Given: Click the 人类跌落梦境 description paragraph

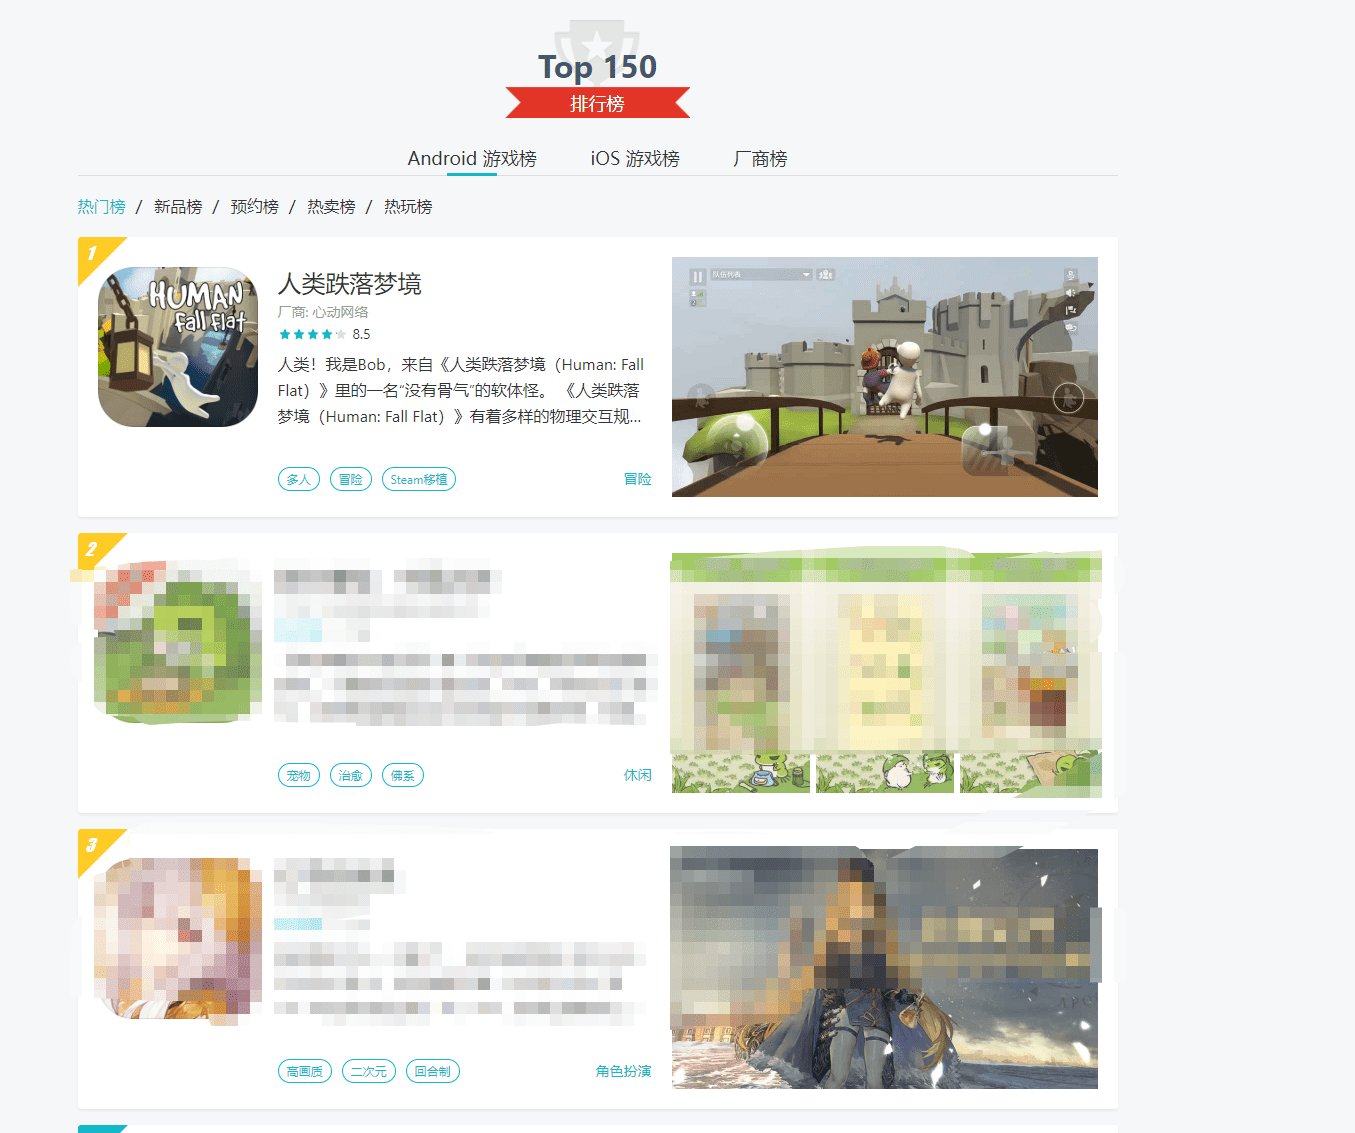Looking at the screenshot, I should [461, 390].
